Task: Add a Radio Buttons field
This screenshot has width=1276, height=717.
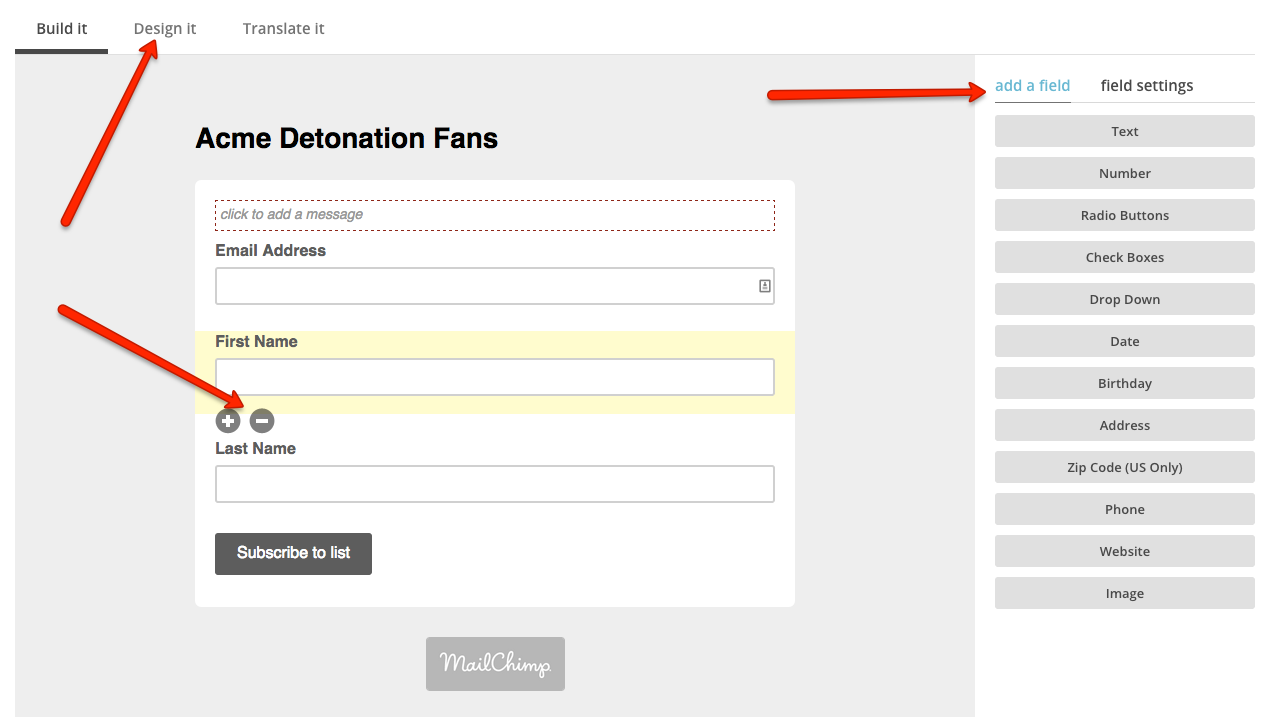Action: coord(1125,215)
